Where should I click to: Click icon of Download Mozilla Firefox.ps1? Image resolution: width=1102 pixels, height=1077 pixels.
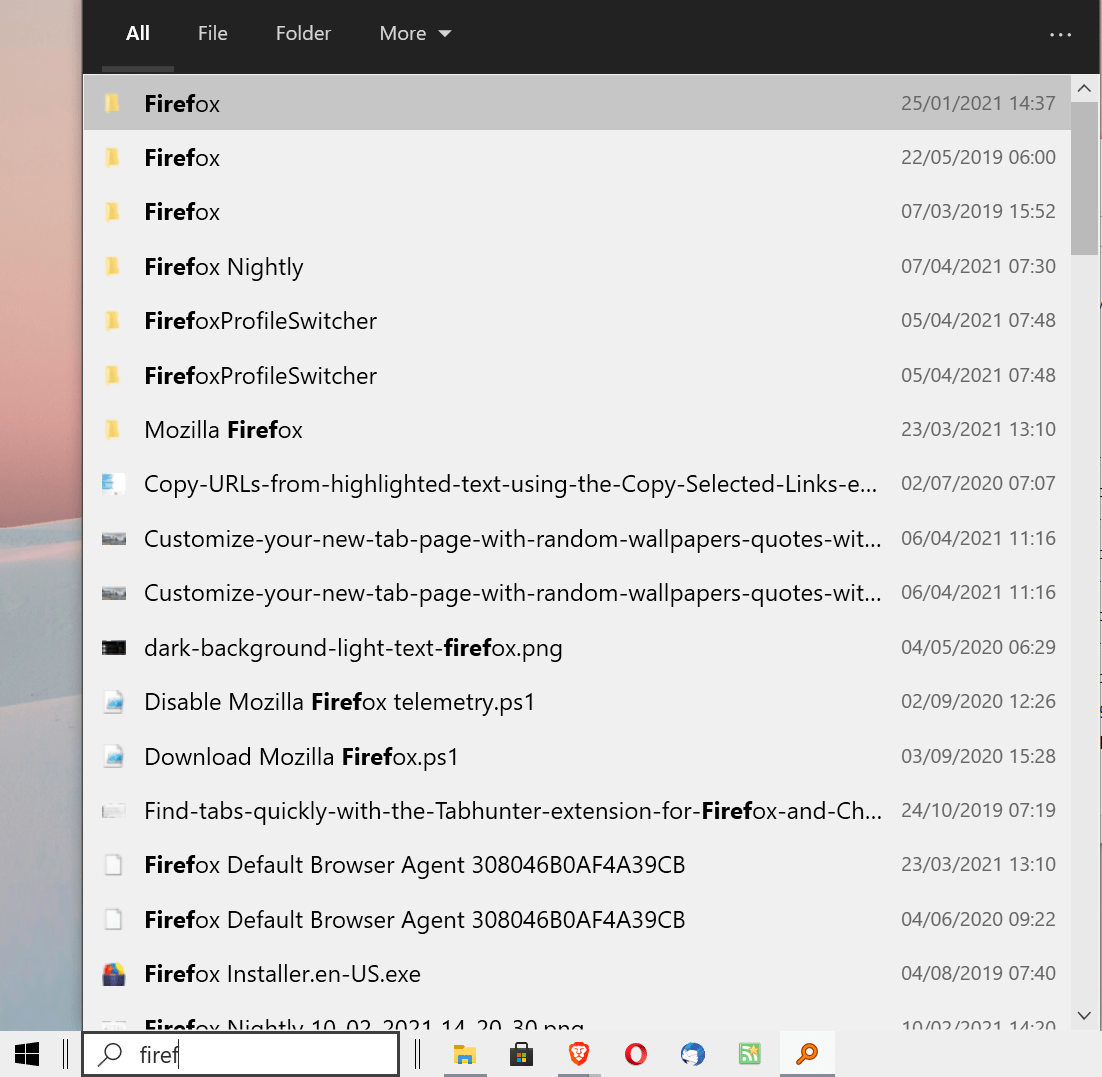point(113,756)
